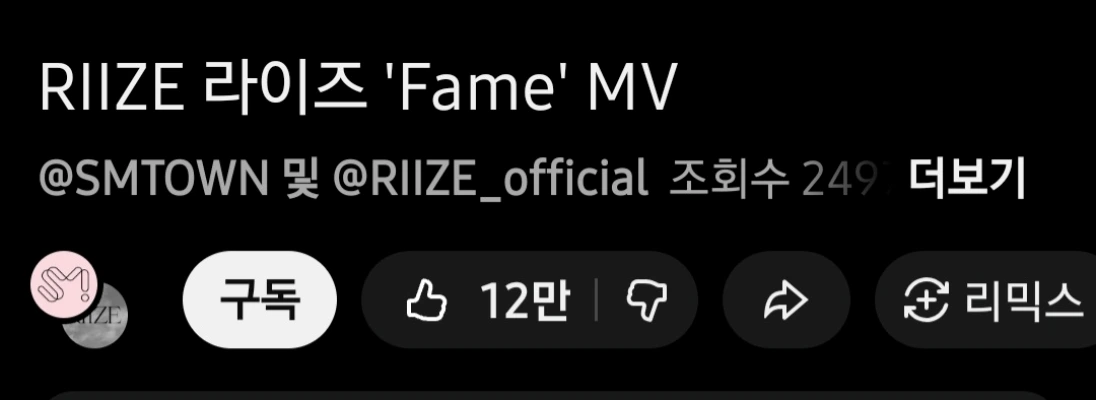
Task: Open the pink SM channel avatar
Action: point(64,284)
